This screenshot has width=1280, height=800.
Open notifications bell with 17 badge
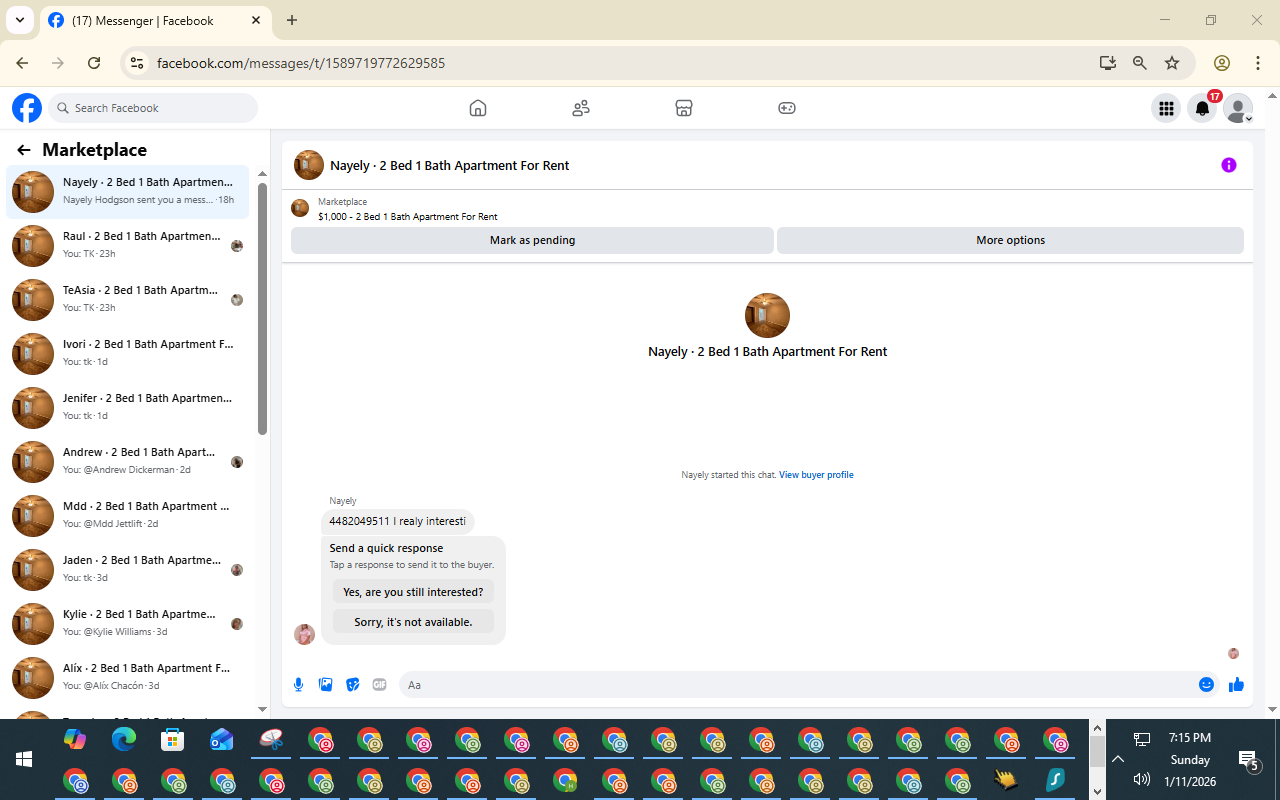click(1203, 108)
